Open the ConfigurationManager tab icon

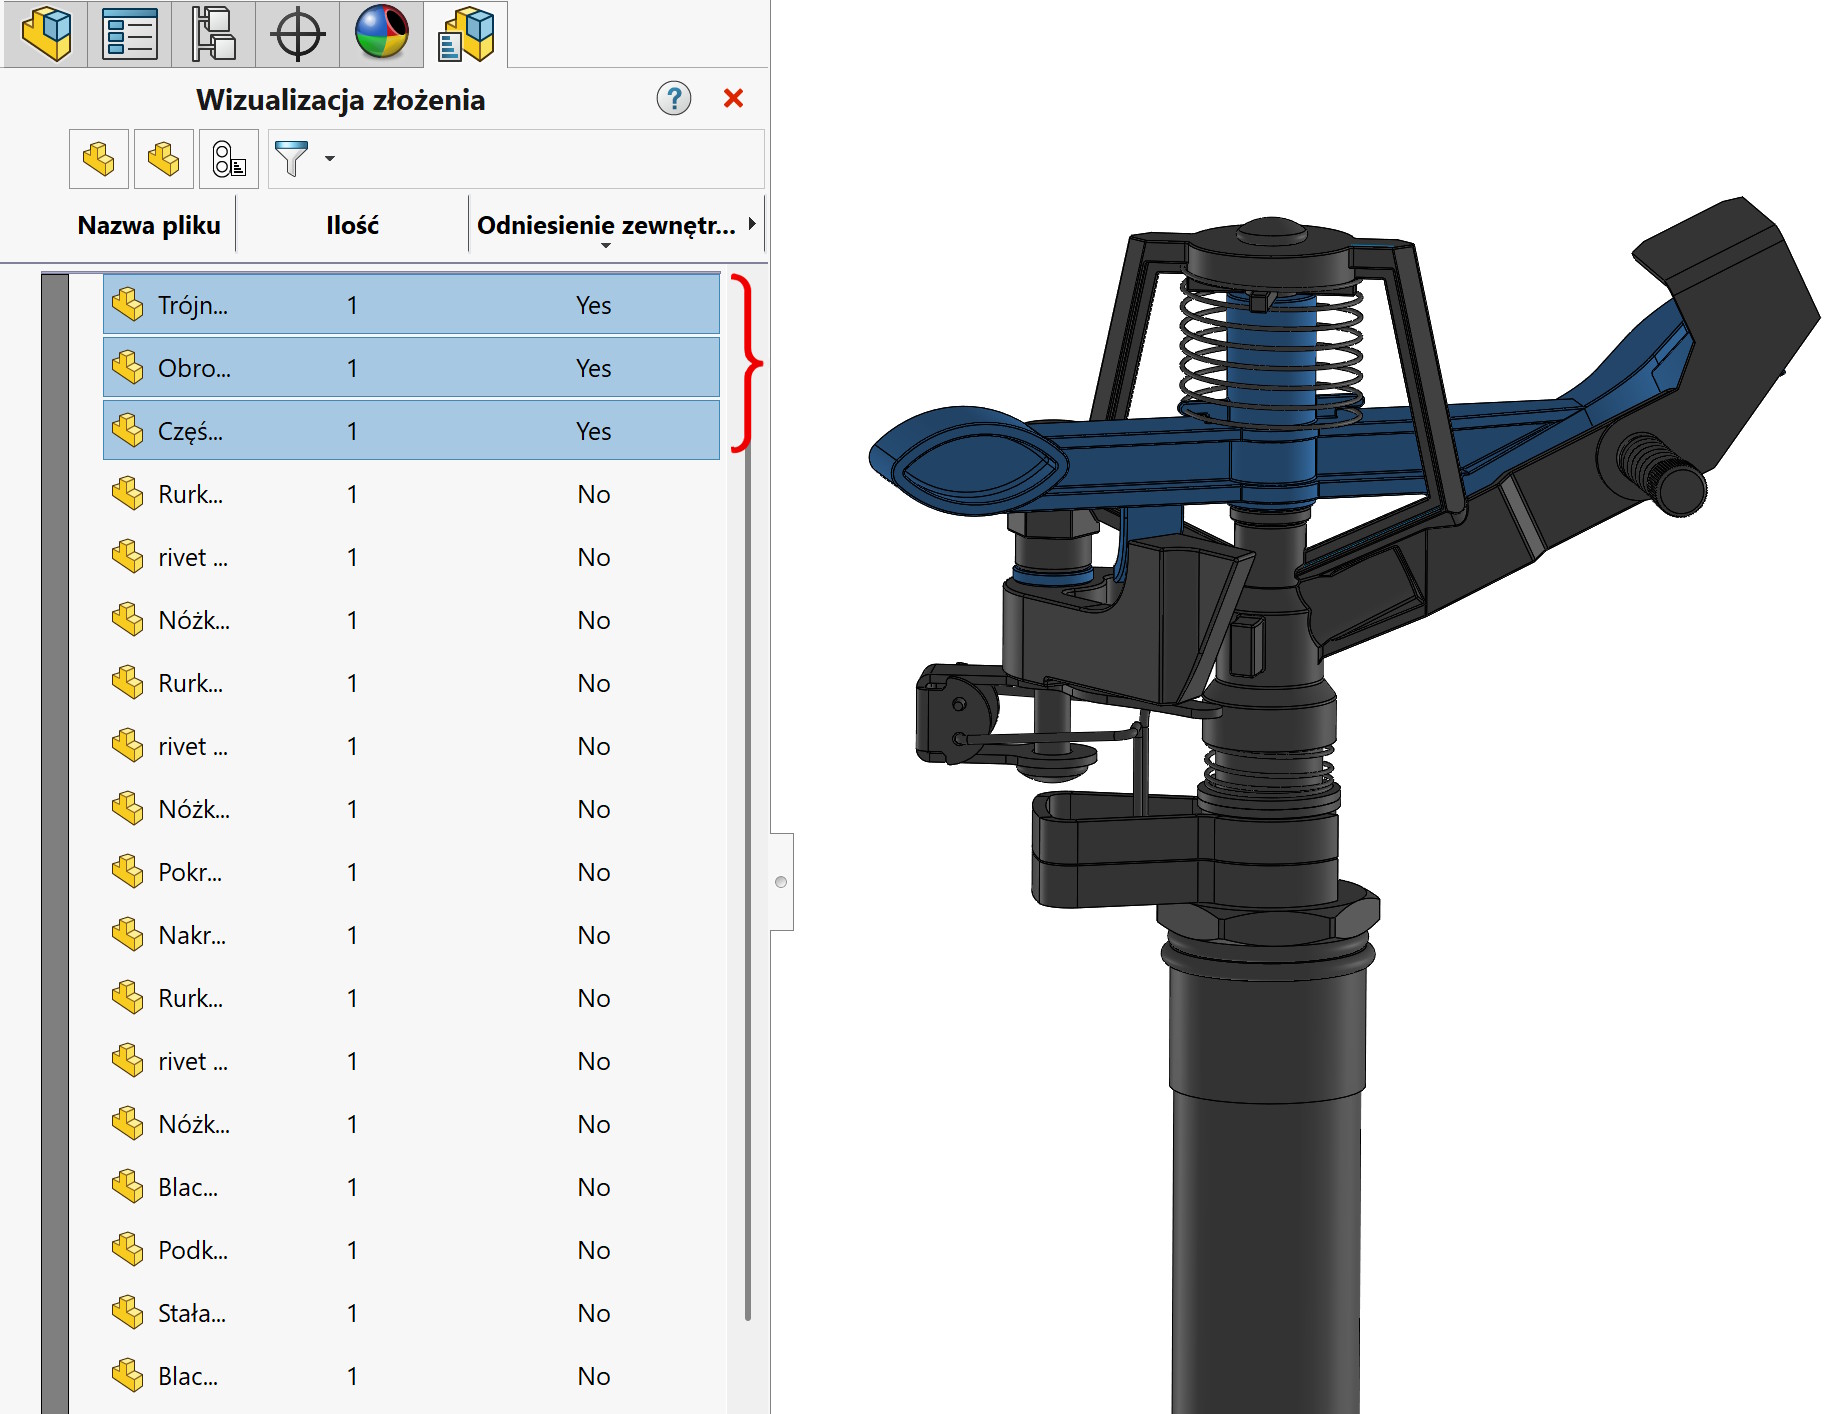click(x=213, y=34)
